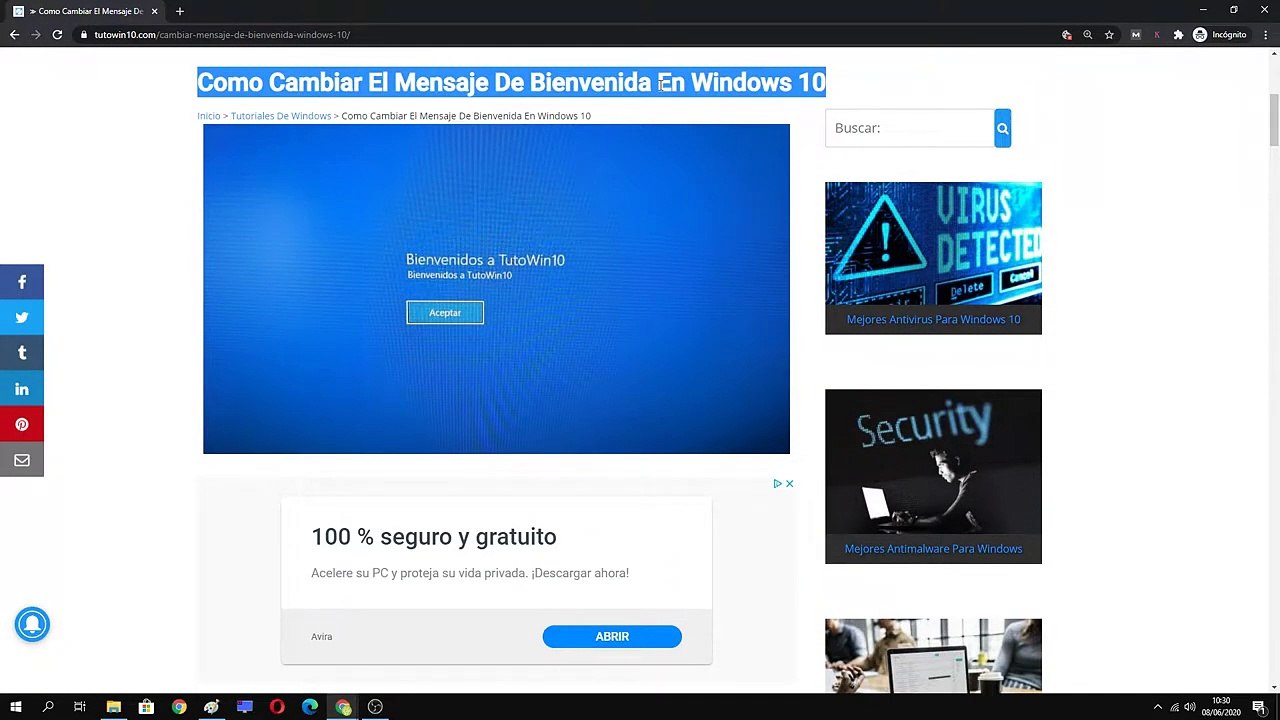The image size is (1280, 720).
Task: View site information via the padlock icon
Action: 84,35
